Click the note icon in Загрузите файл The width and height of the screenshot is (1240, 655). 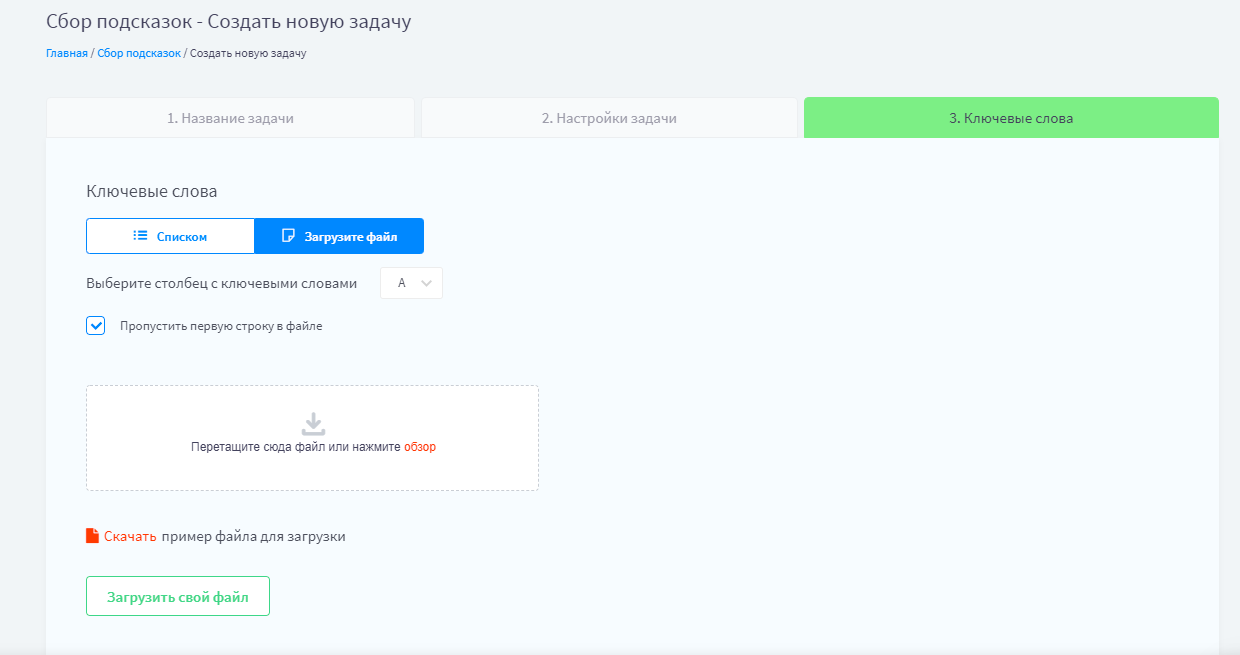click(289, 236)
